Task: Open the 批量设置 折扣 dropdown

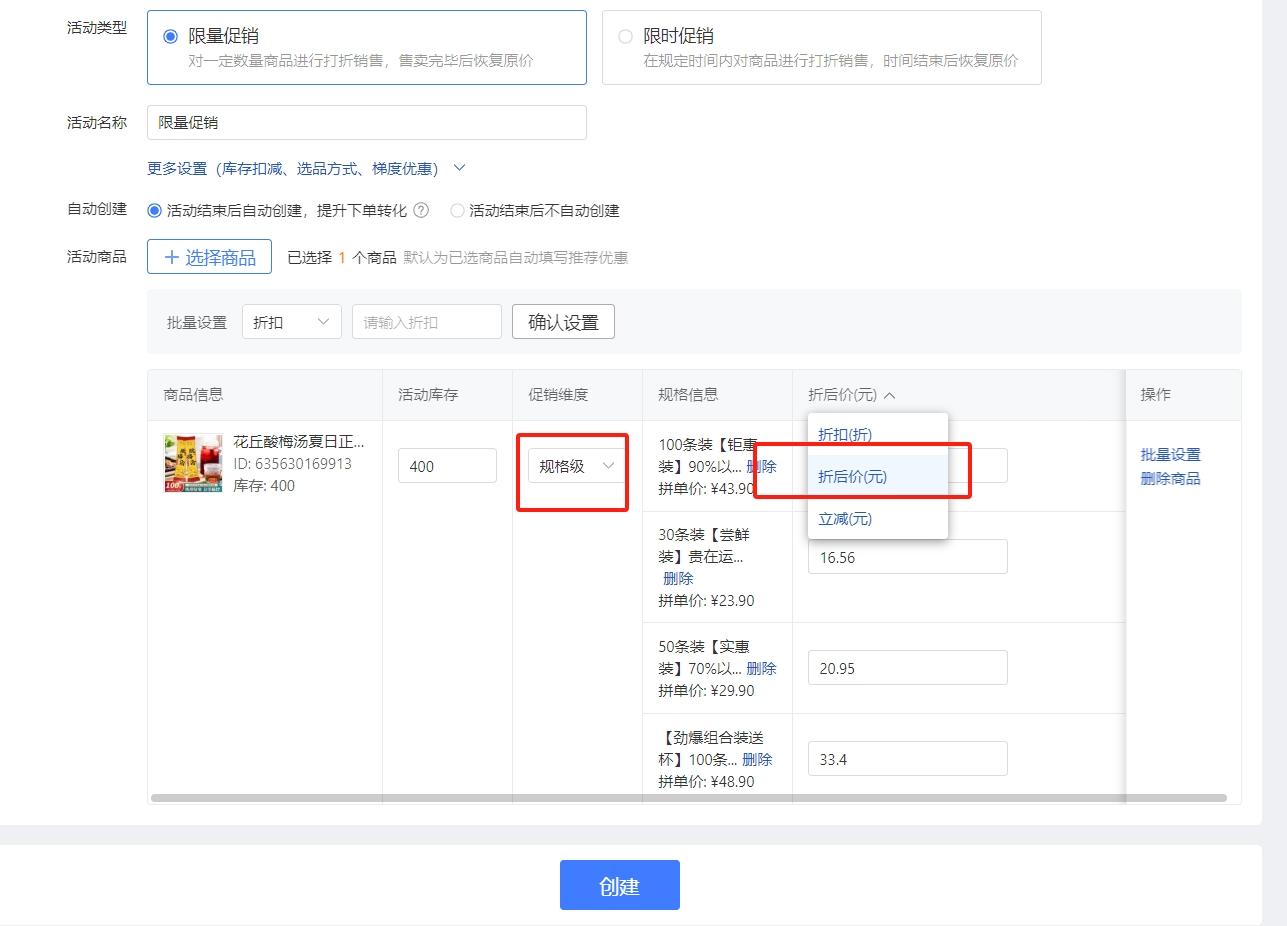Action: [x=291, y=321]
